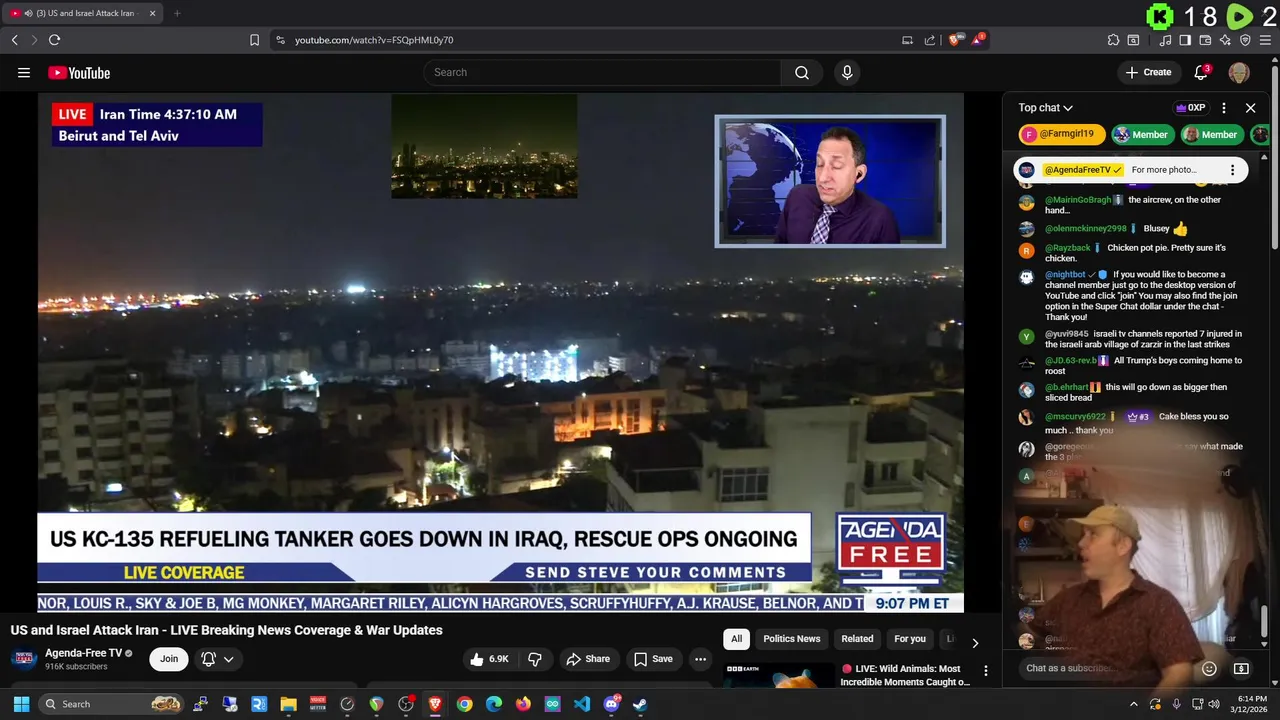Like the video with thumbs up 6.9K
1280x720 pixels.
coord(489,659)
